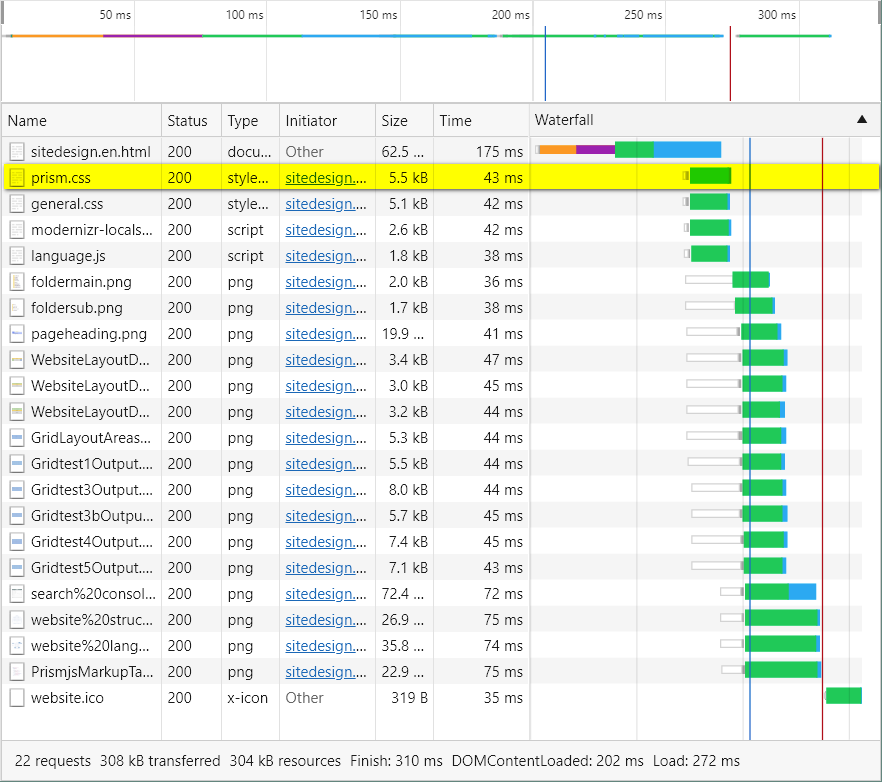
Task: Click '308 kB transferred' summary text
Action: (x=160, y=761)
